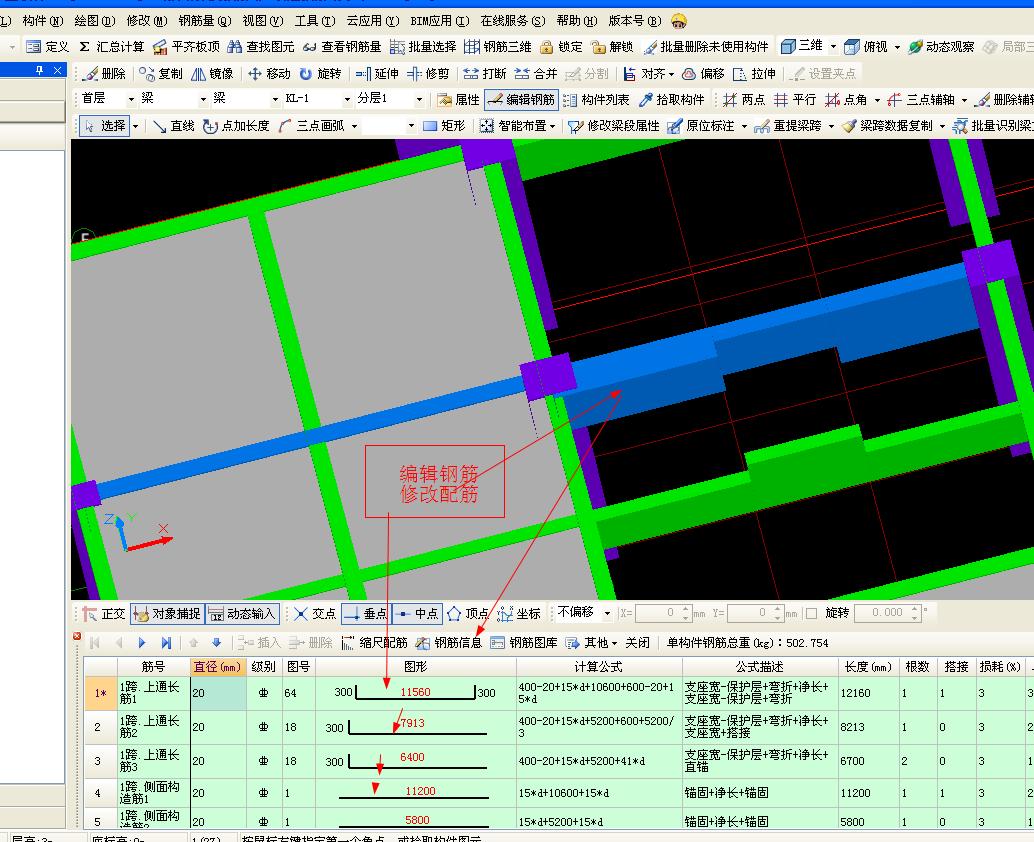The width and height of the screenshot is (1034, 842).
Task: Toggle 垂点 perpendicular snap
Action: point(367,614)
